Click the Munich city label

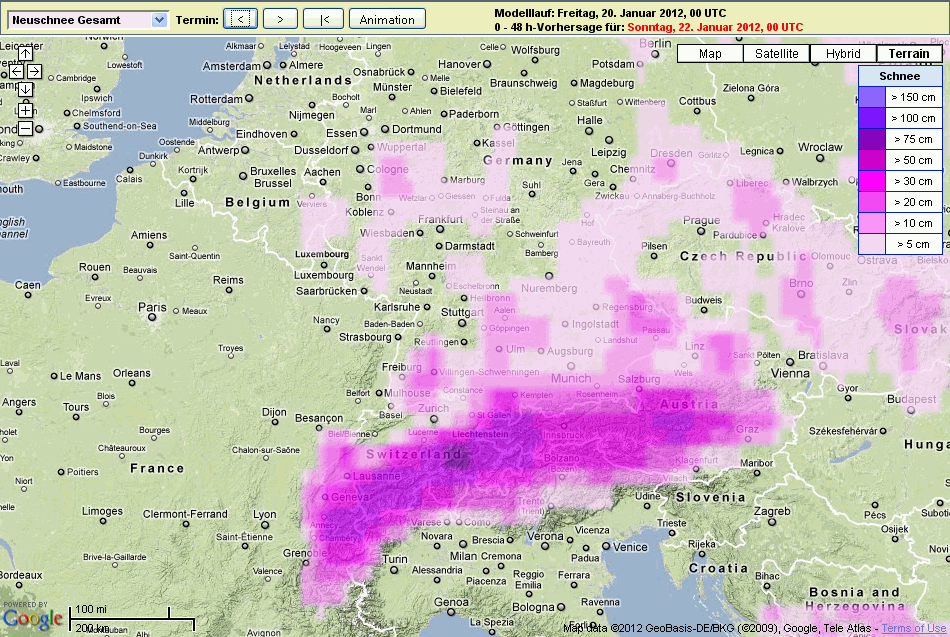pyautogui.click(x=571, y=378)
